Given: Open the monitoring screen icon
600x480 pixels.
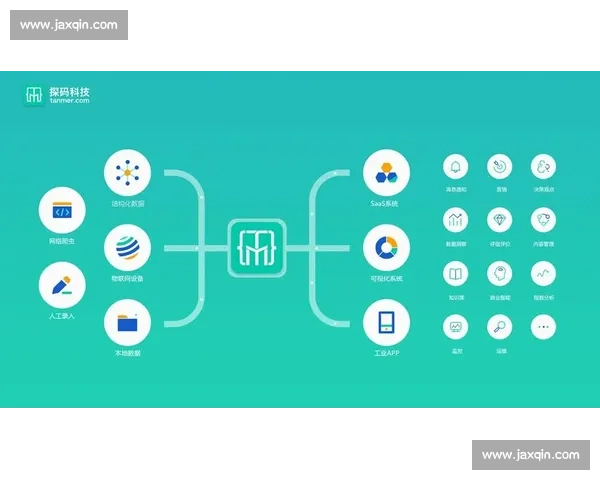Looking at the screenshot, I should (456, 327).
